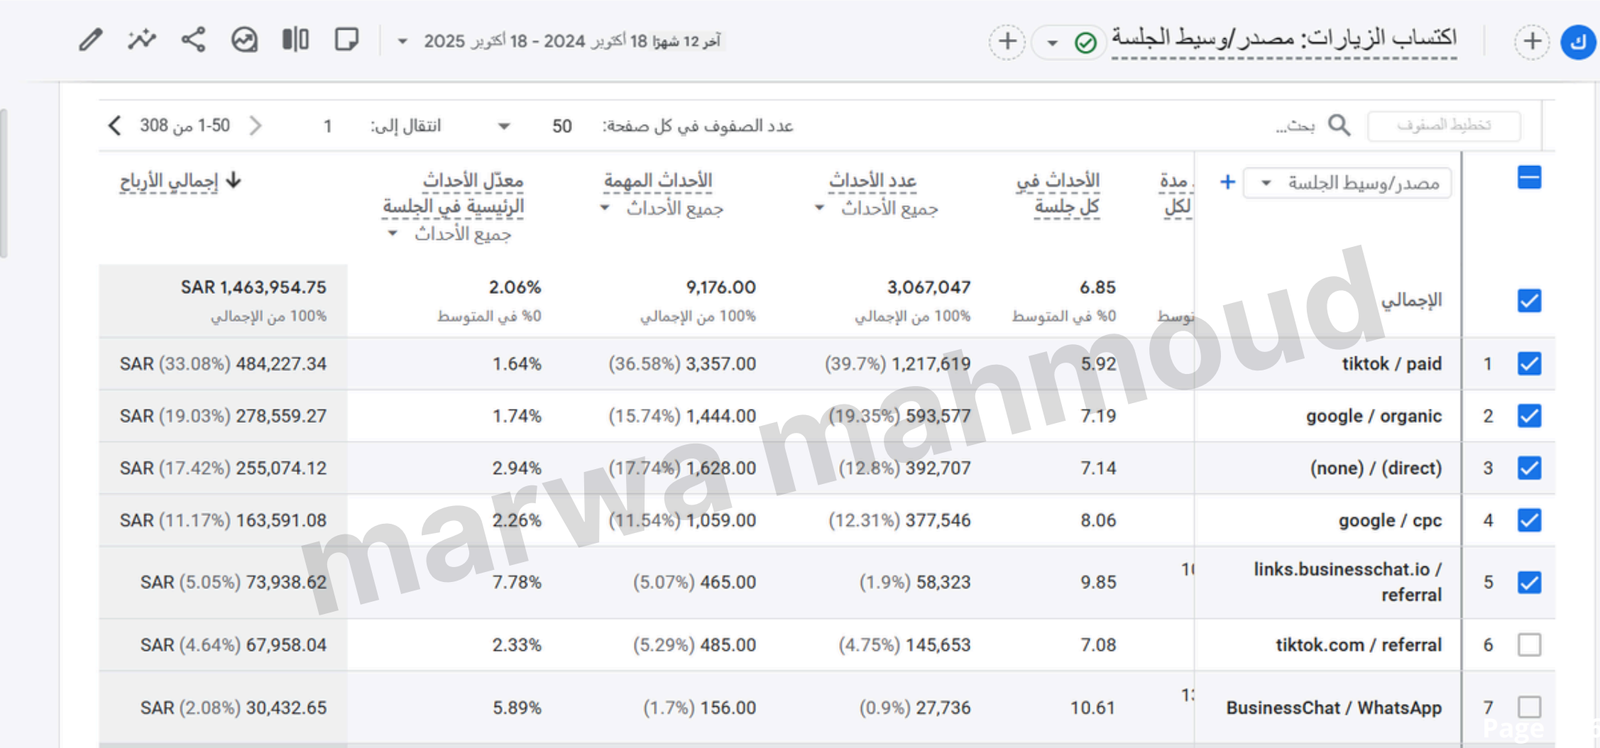This screenshot has width=1600, height=748.
Task: Check the tiktok.com / referral row checkbox
Action: 1529,645
